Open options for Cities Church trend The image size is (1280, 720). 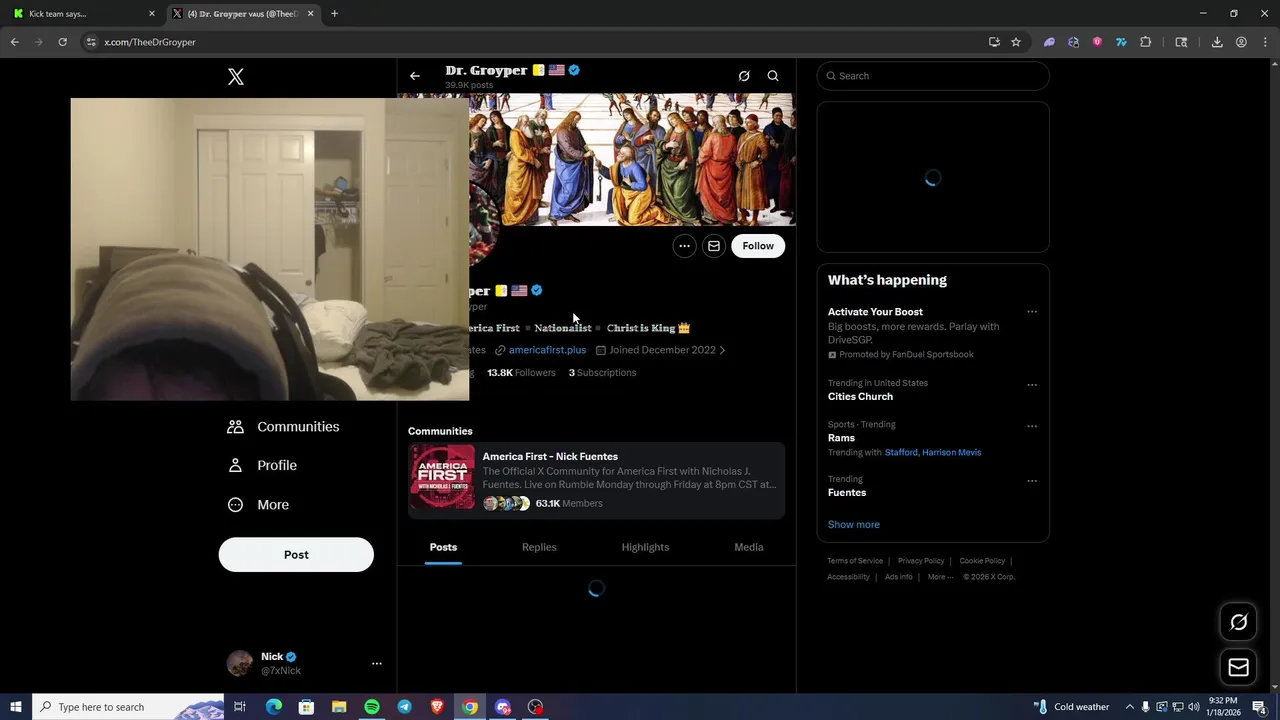point(1032,385)
